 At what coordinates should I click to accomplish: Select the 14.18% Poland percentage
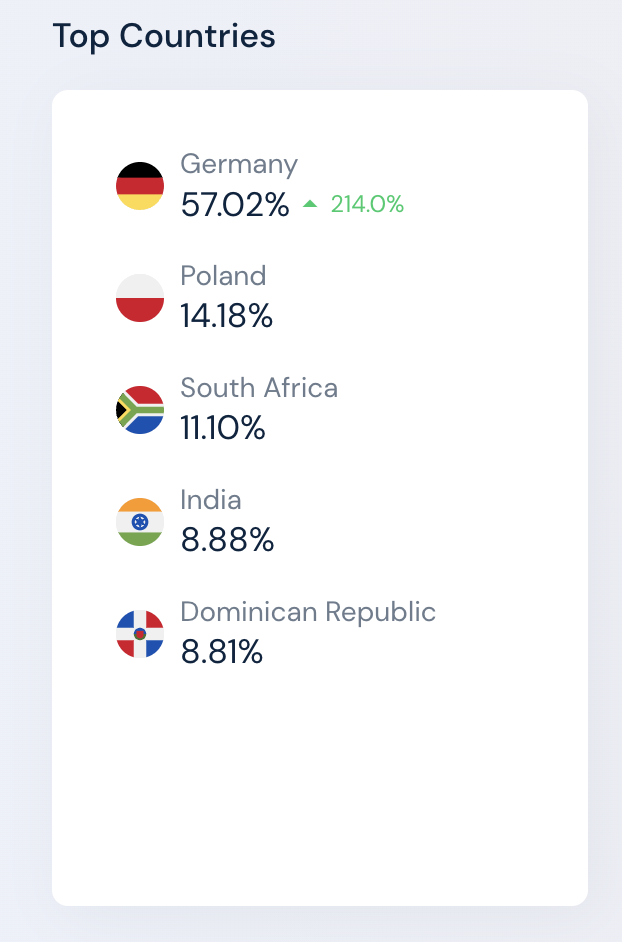click(227, 316)
